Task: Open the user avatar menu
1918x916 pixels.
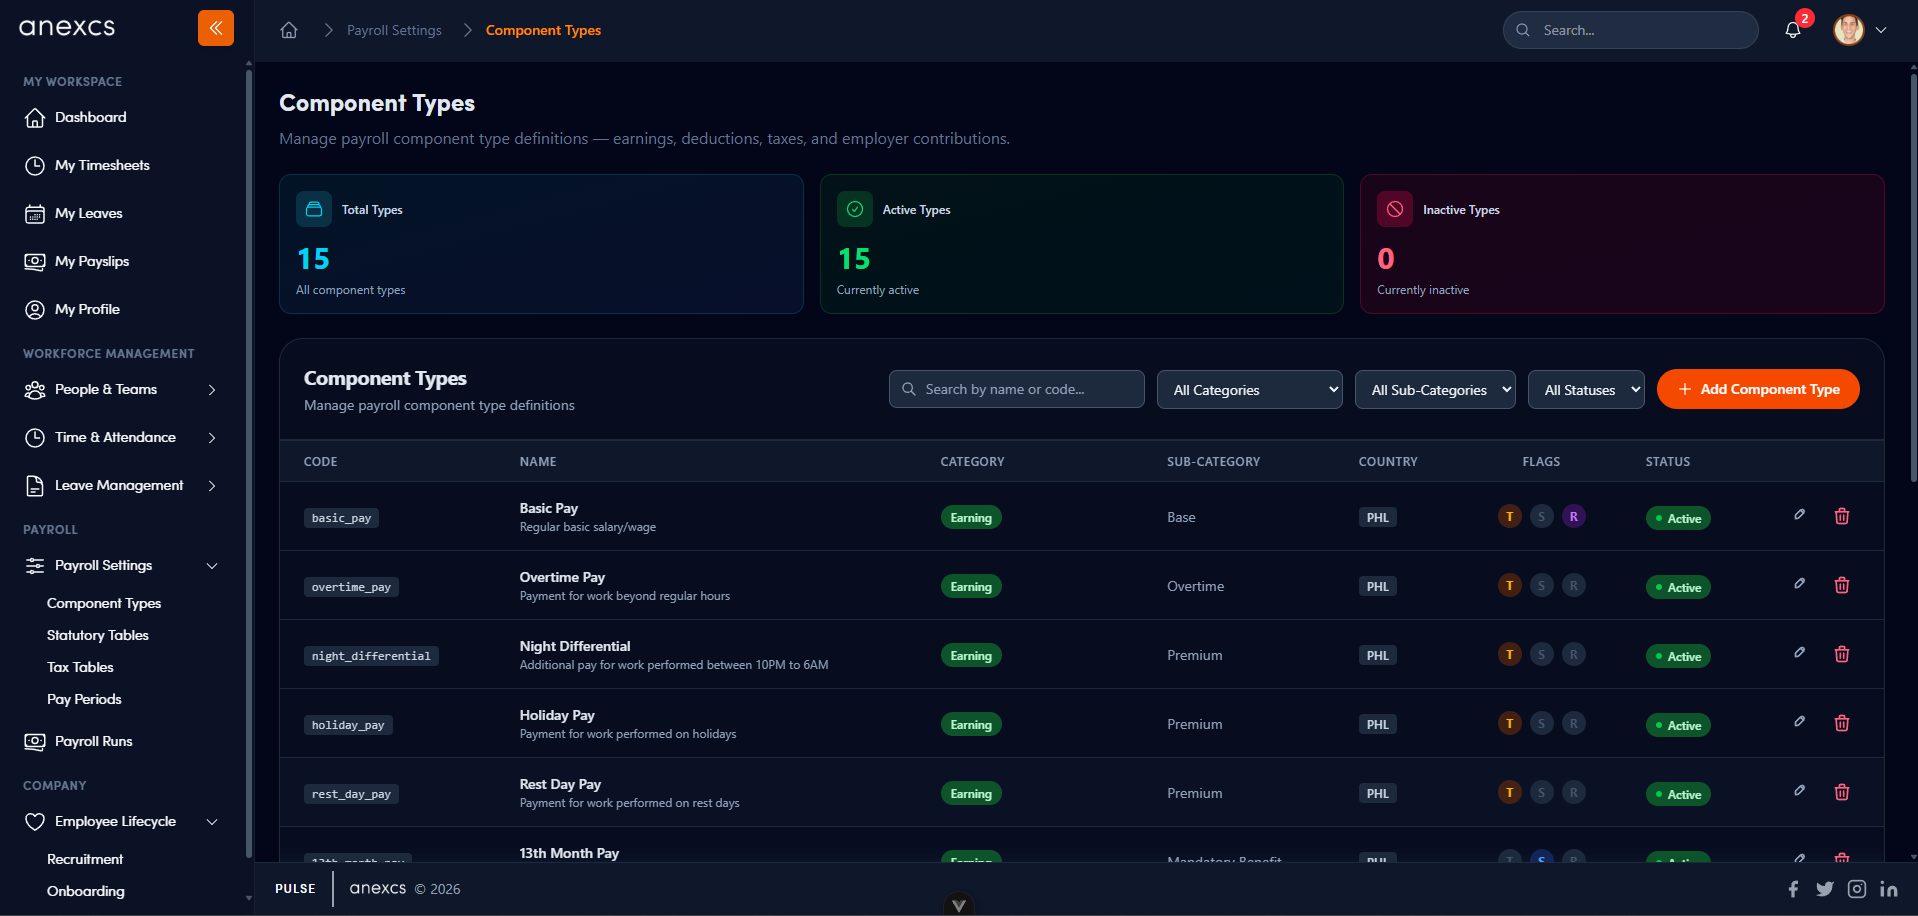Action: coord(1860,30)
